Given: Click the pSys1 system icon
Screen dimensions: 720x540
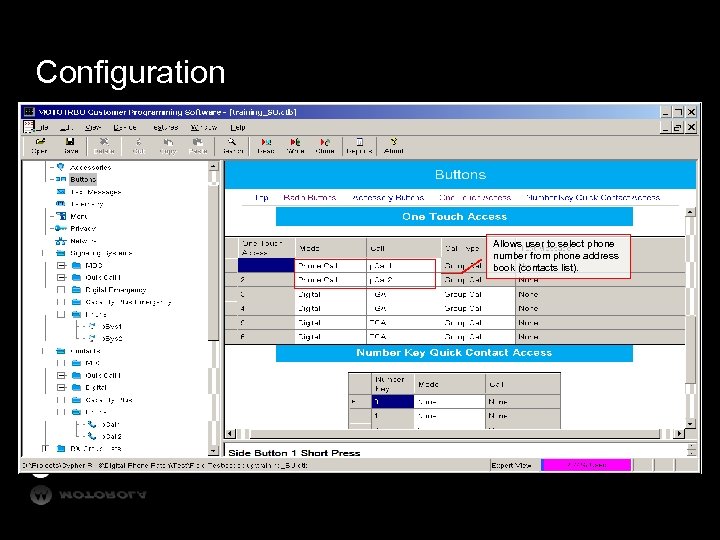Looking at the screenshot, I should [x=92, y=326].
